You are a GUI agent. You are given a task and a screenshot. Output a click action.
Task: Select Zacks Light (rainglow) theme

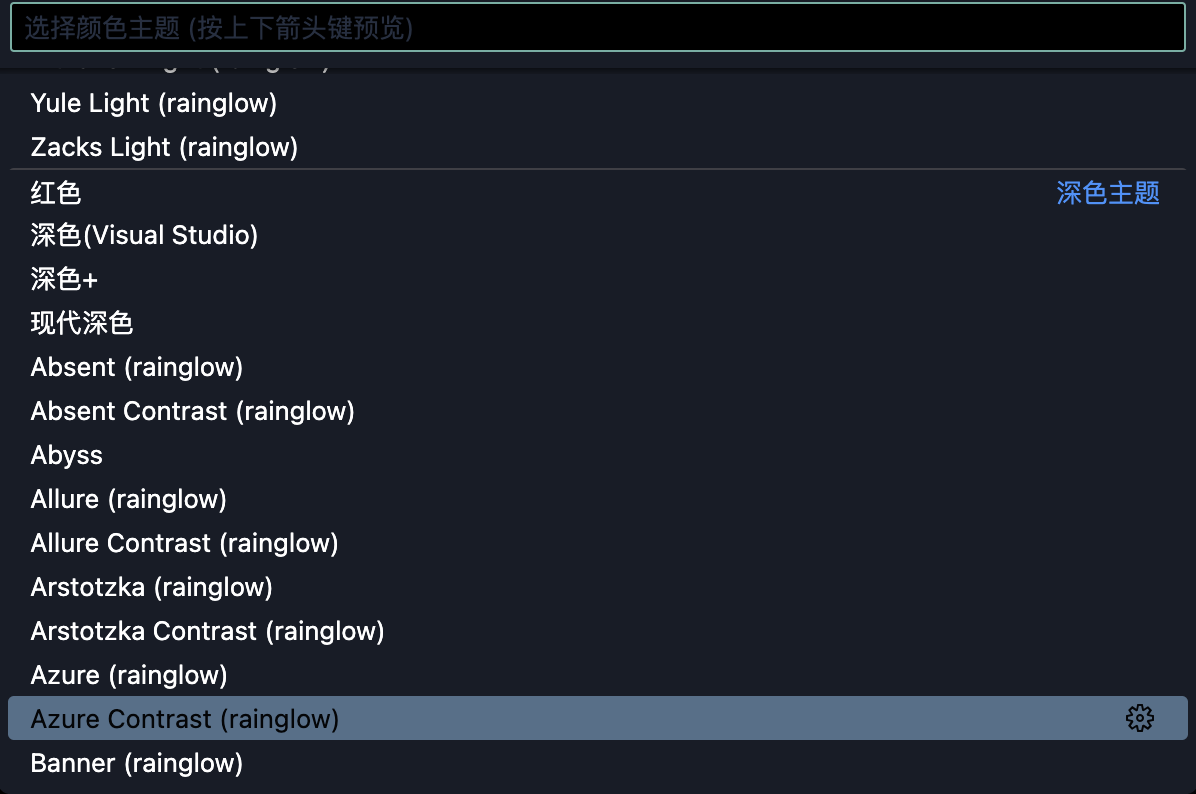pyautogui.click(x=598, y=146)
